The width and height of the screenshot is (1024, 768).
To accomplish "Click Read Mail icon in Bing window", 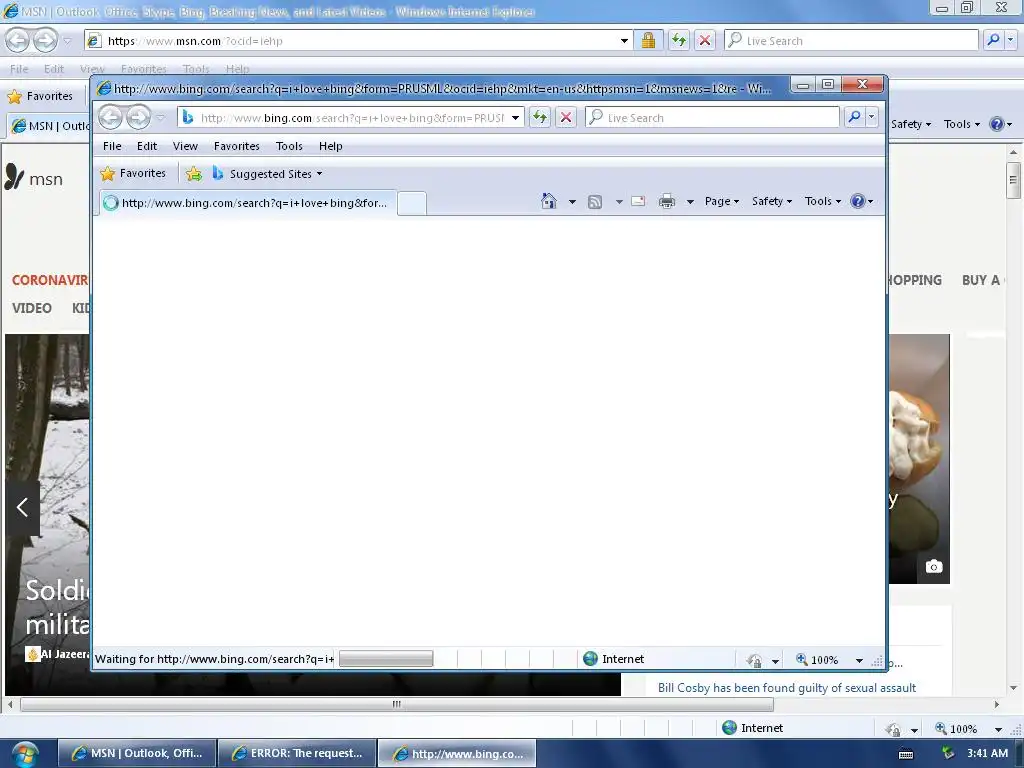I will tap(638, 201).
